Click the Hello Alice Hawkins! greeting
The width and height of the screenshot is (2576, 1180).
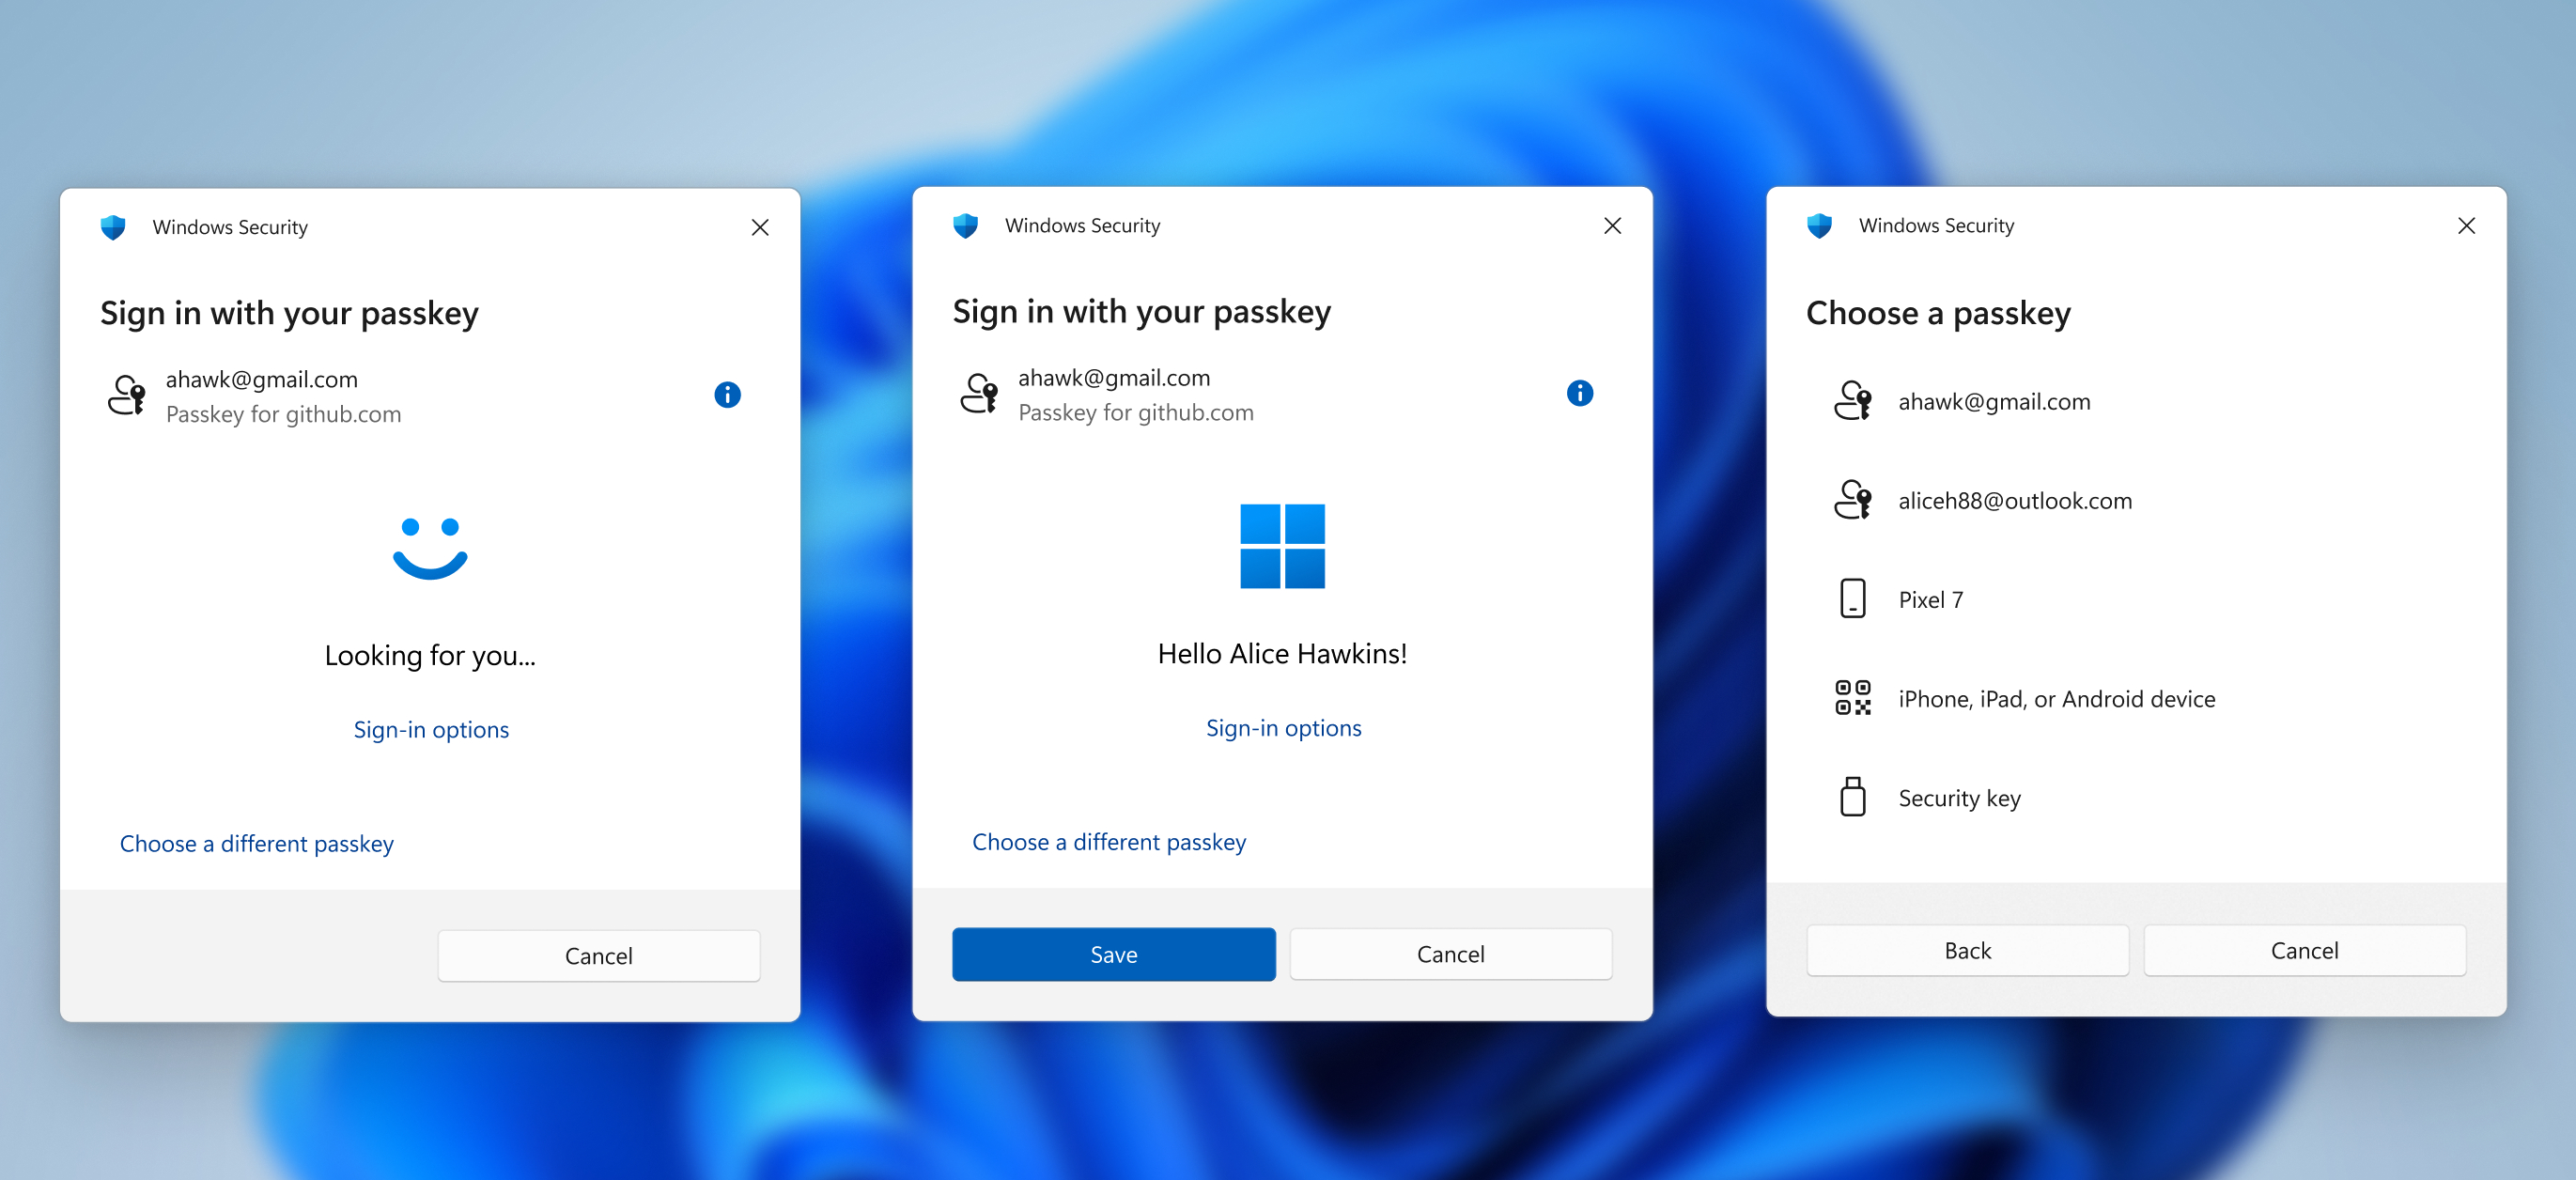click(x=1282, y=653)
